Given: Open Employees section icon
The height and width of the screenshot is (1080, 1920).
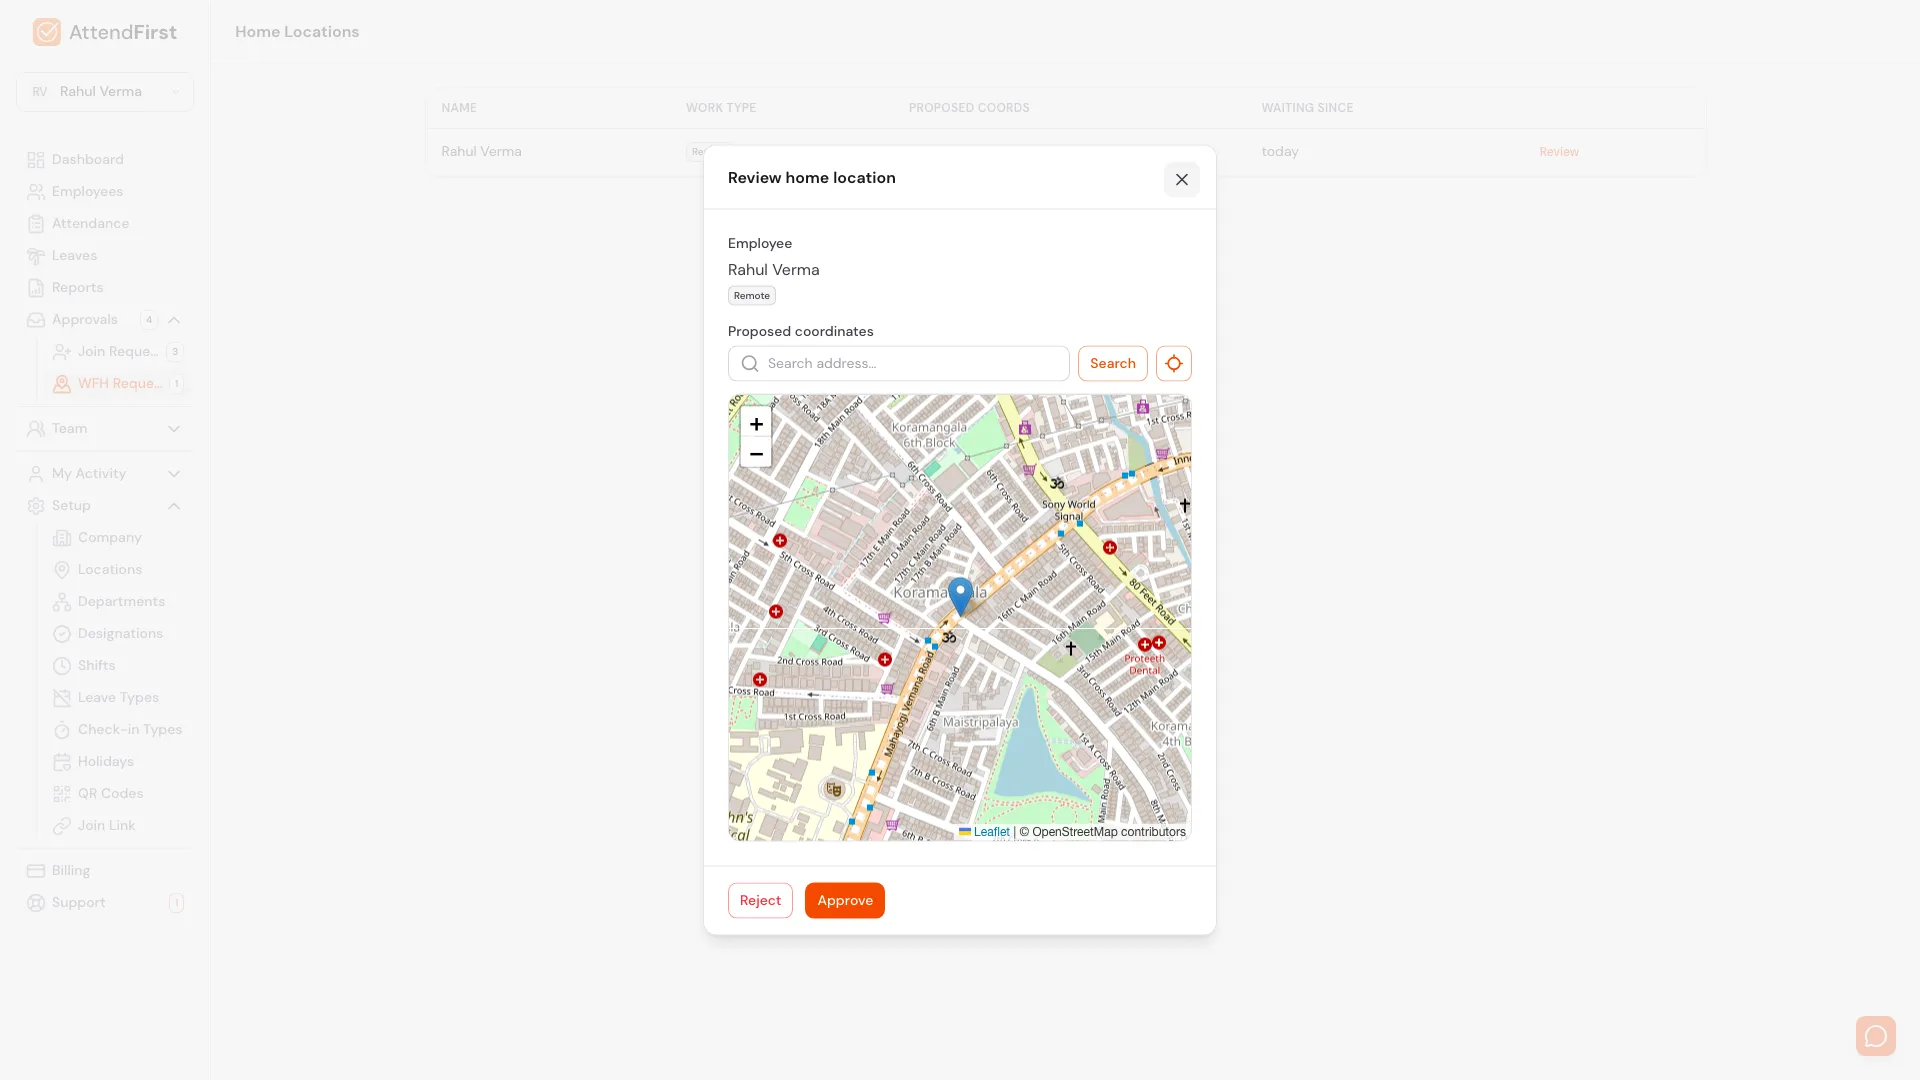Looking at the screenshot, I should 36,192.
